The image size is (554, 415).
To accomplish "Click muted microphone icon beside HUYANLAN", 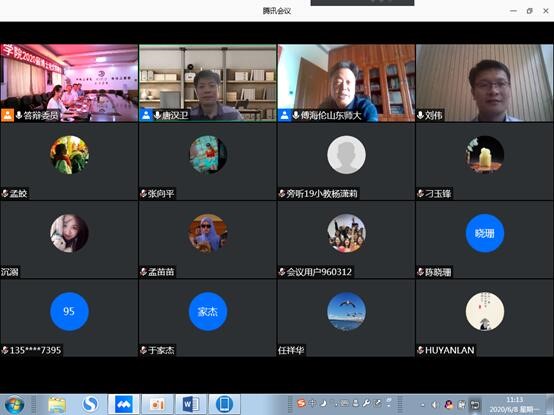I will tap(420, 350).
